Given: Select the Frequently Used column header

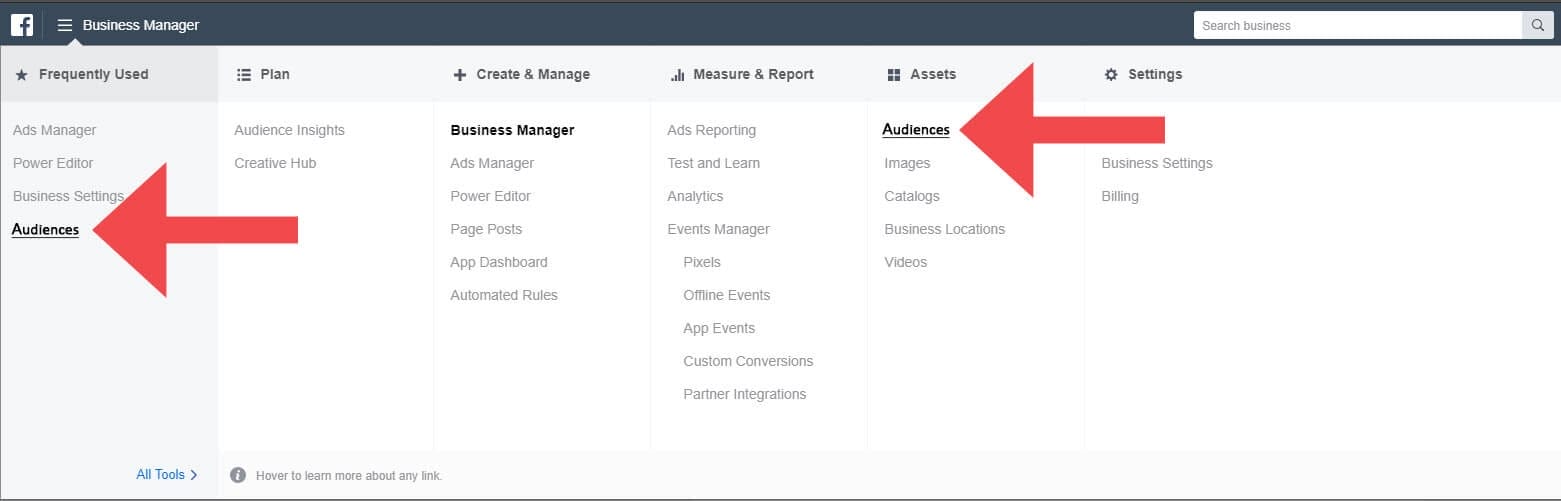Looking at the screenshot, I should tap(109, 74).
